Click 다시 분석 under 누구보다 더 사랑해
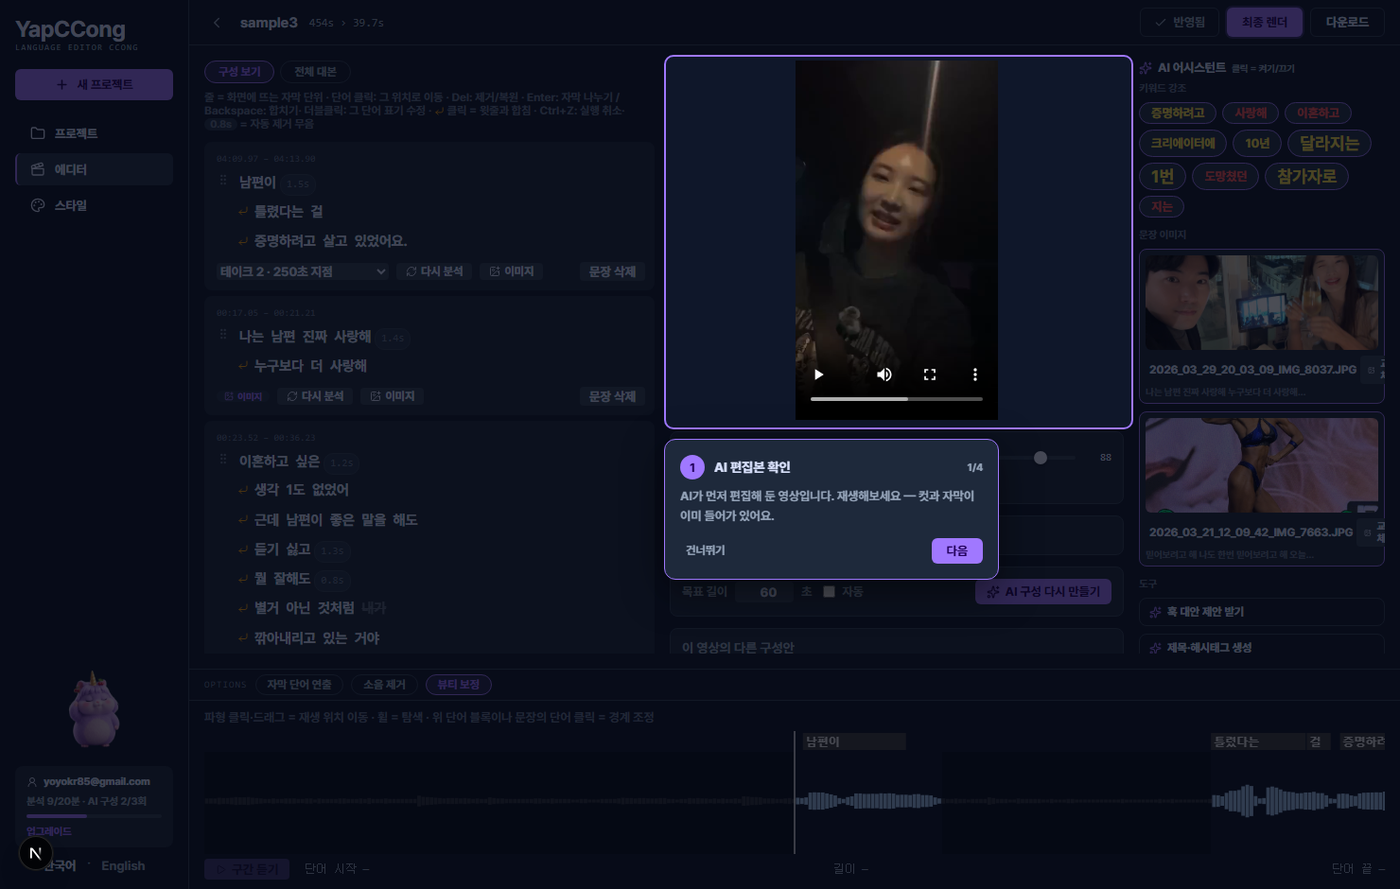Screen dimensions: 1400x889 315,396
